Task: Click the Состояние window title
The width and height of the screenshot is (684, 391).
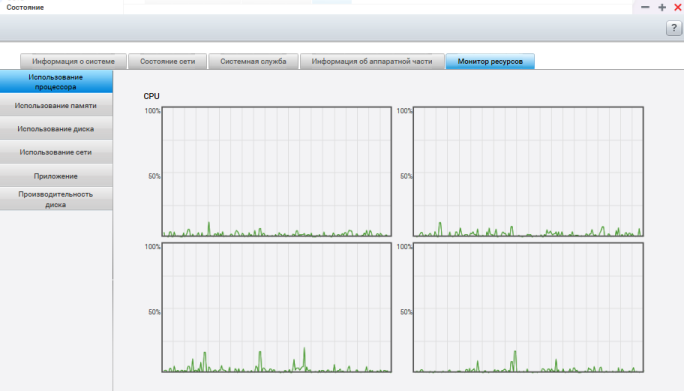Action: coord(25,7)
